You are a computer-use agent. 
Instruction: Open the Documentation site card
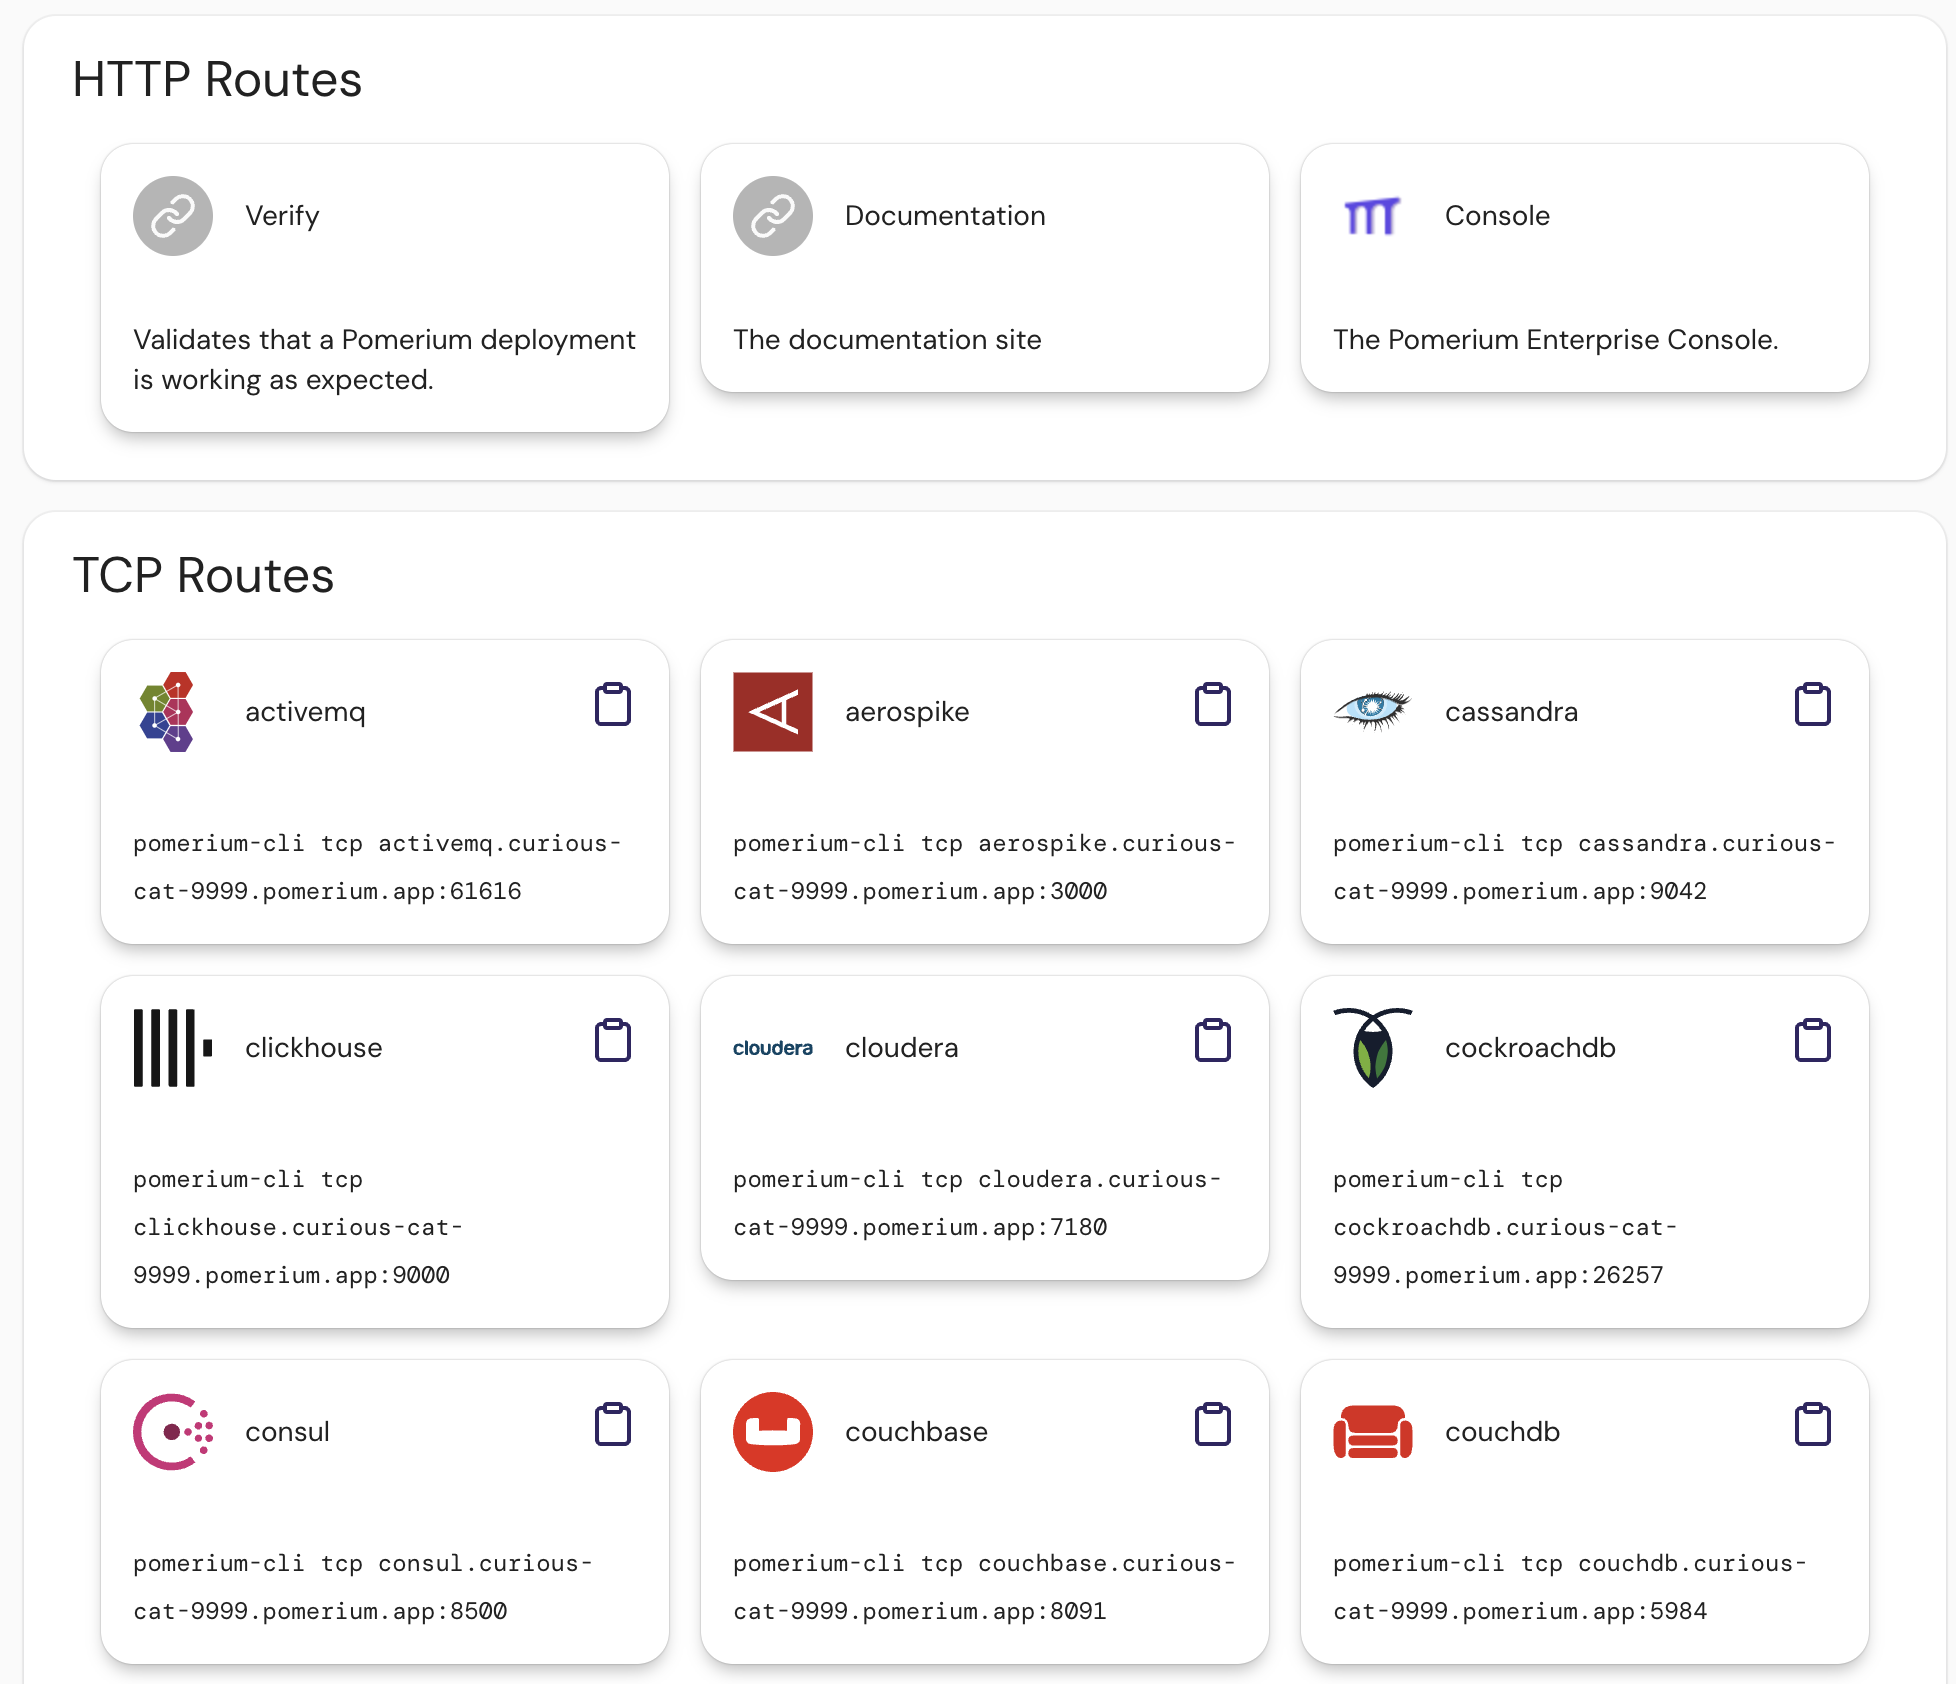click(x=985, y=268)
